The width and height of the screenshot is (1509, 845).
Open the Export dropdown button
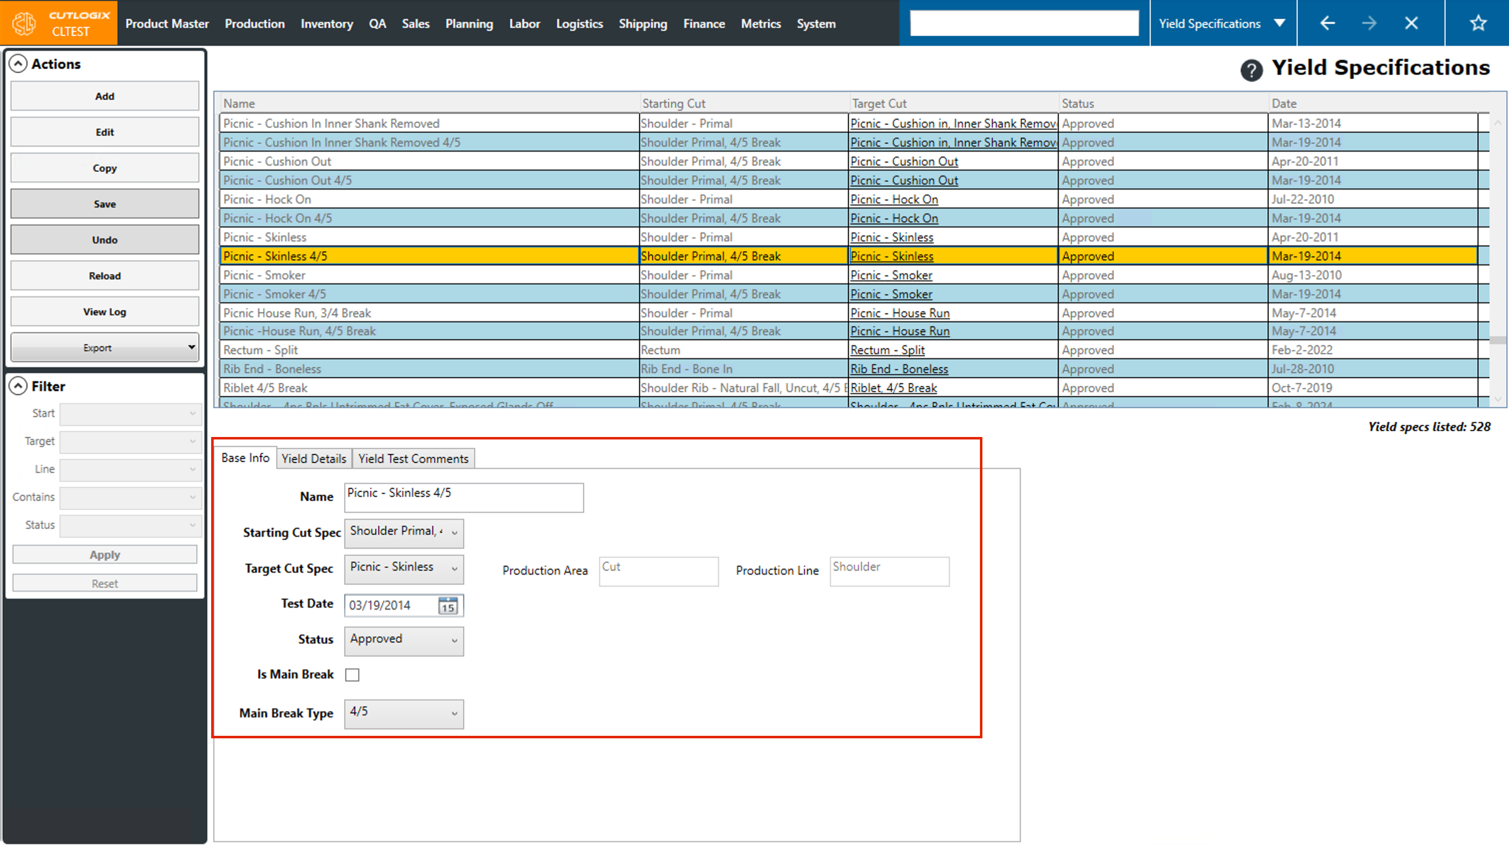(104, 348)
